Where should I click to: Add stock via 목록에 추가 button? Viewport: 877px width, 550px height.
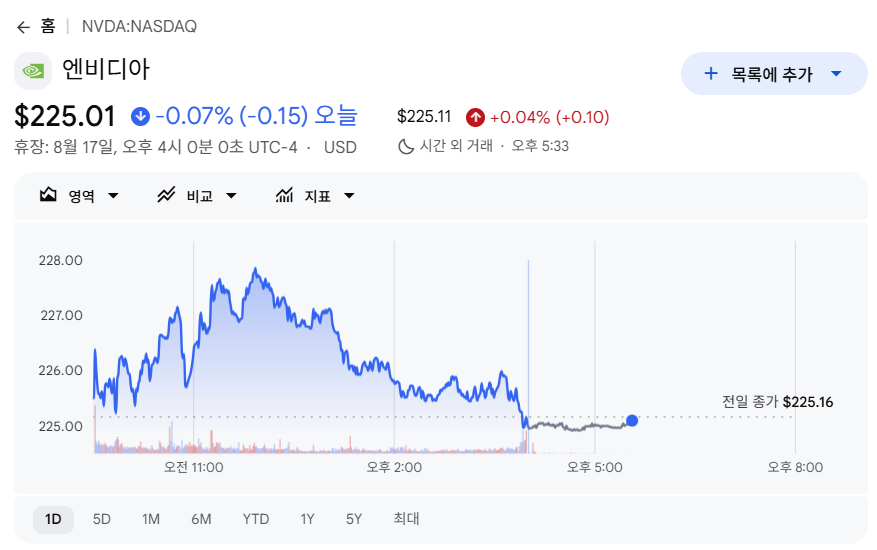[x=774, y=73]
